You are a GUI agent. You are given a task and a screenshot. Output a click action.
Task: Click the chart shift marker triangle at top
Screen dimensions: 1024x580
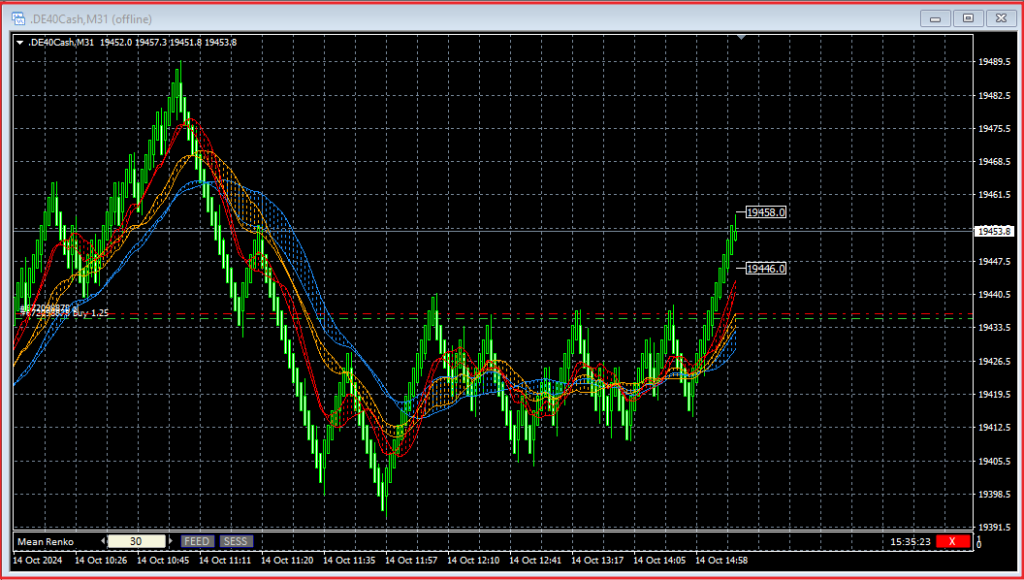(741, 37)
